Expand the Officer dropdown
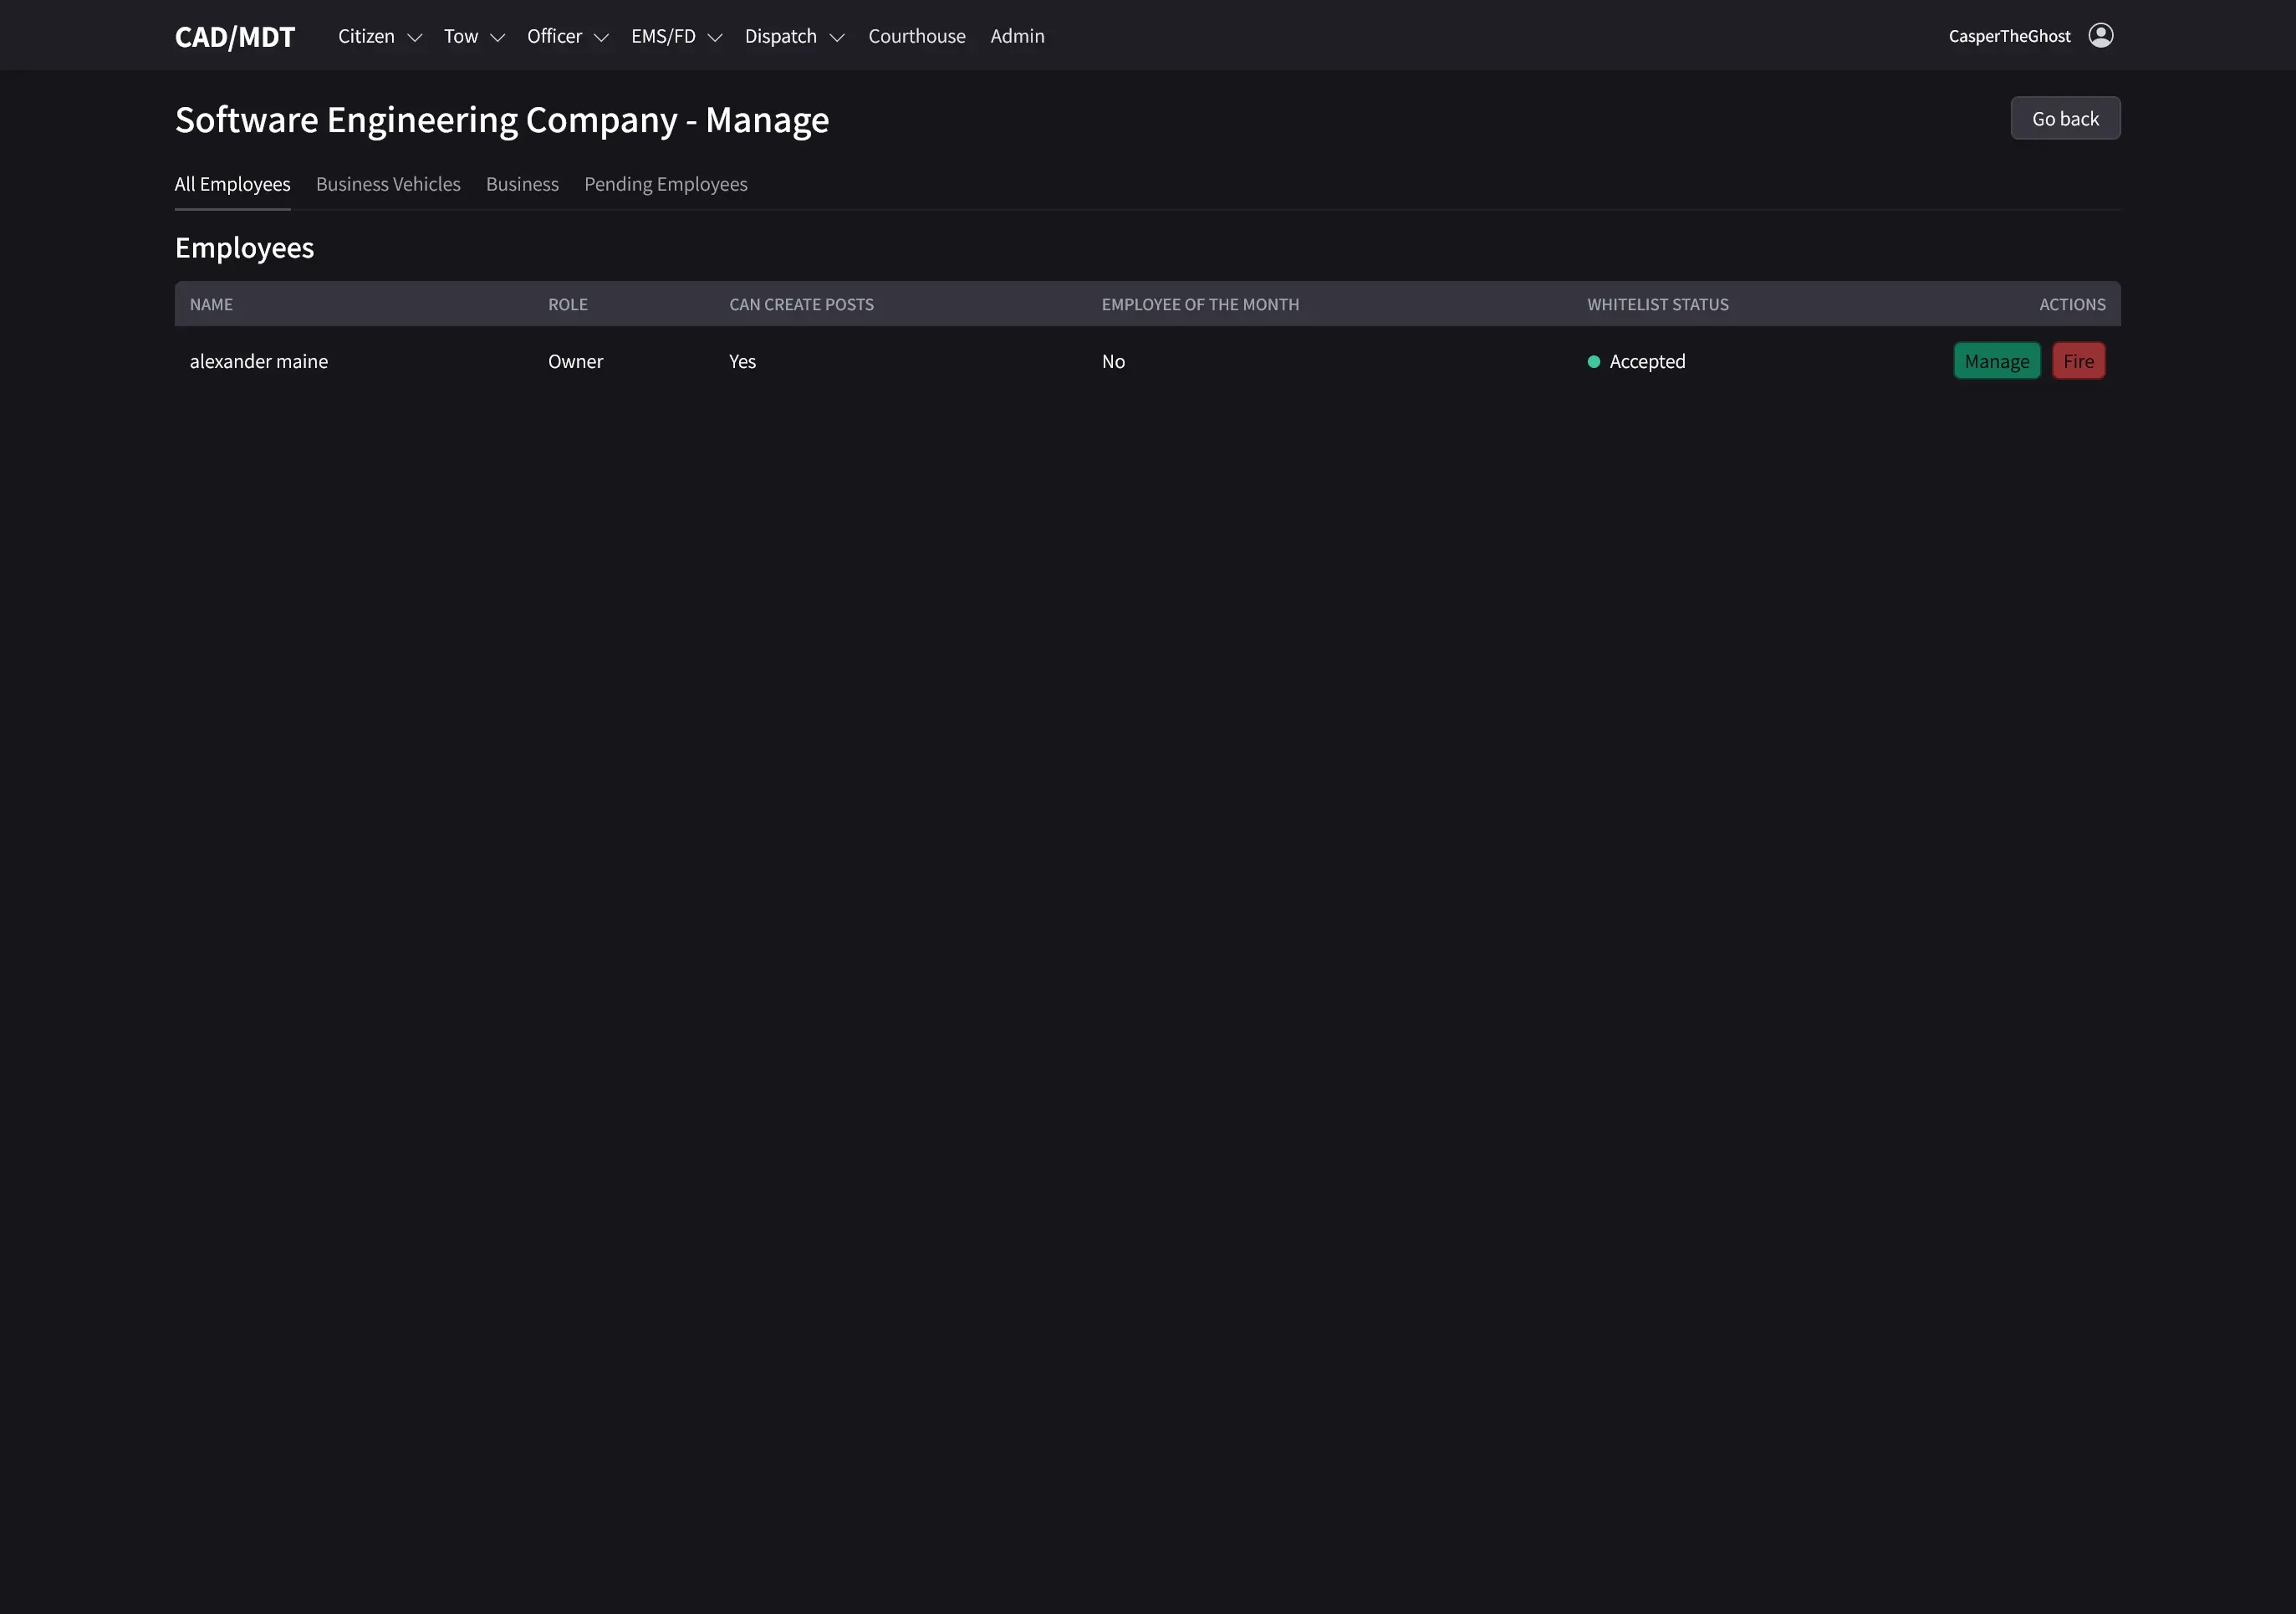 (567, 36)
